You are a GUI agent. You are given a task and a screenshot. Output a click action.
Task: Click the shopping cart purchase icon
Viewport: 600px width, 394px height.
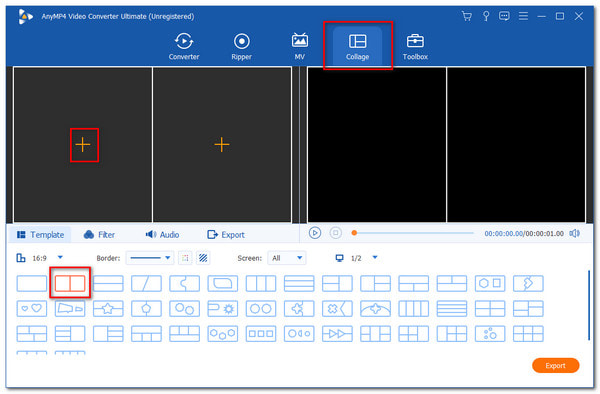point(466,16)
